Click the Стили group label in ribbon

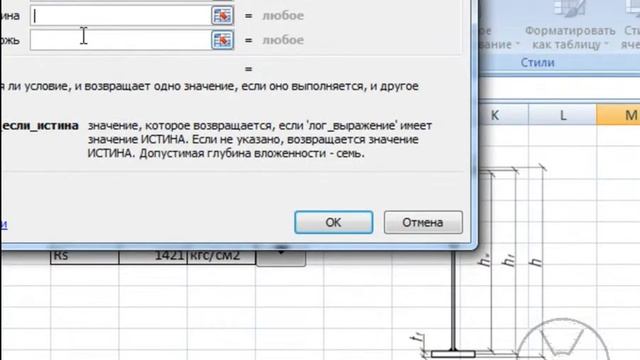coord(538,63)
